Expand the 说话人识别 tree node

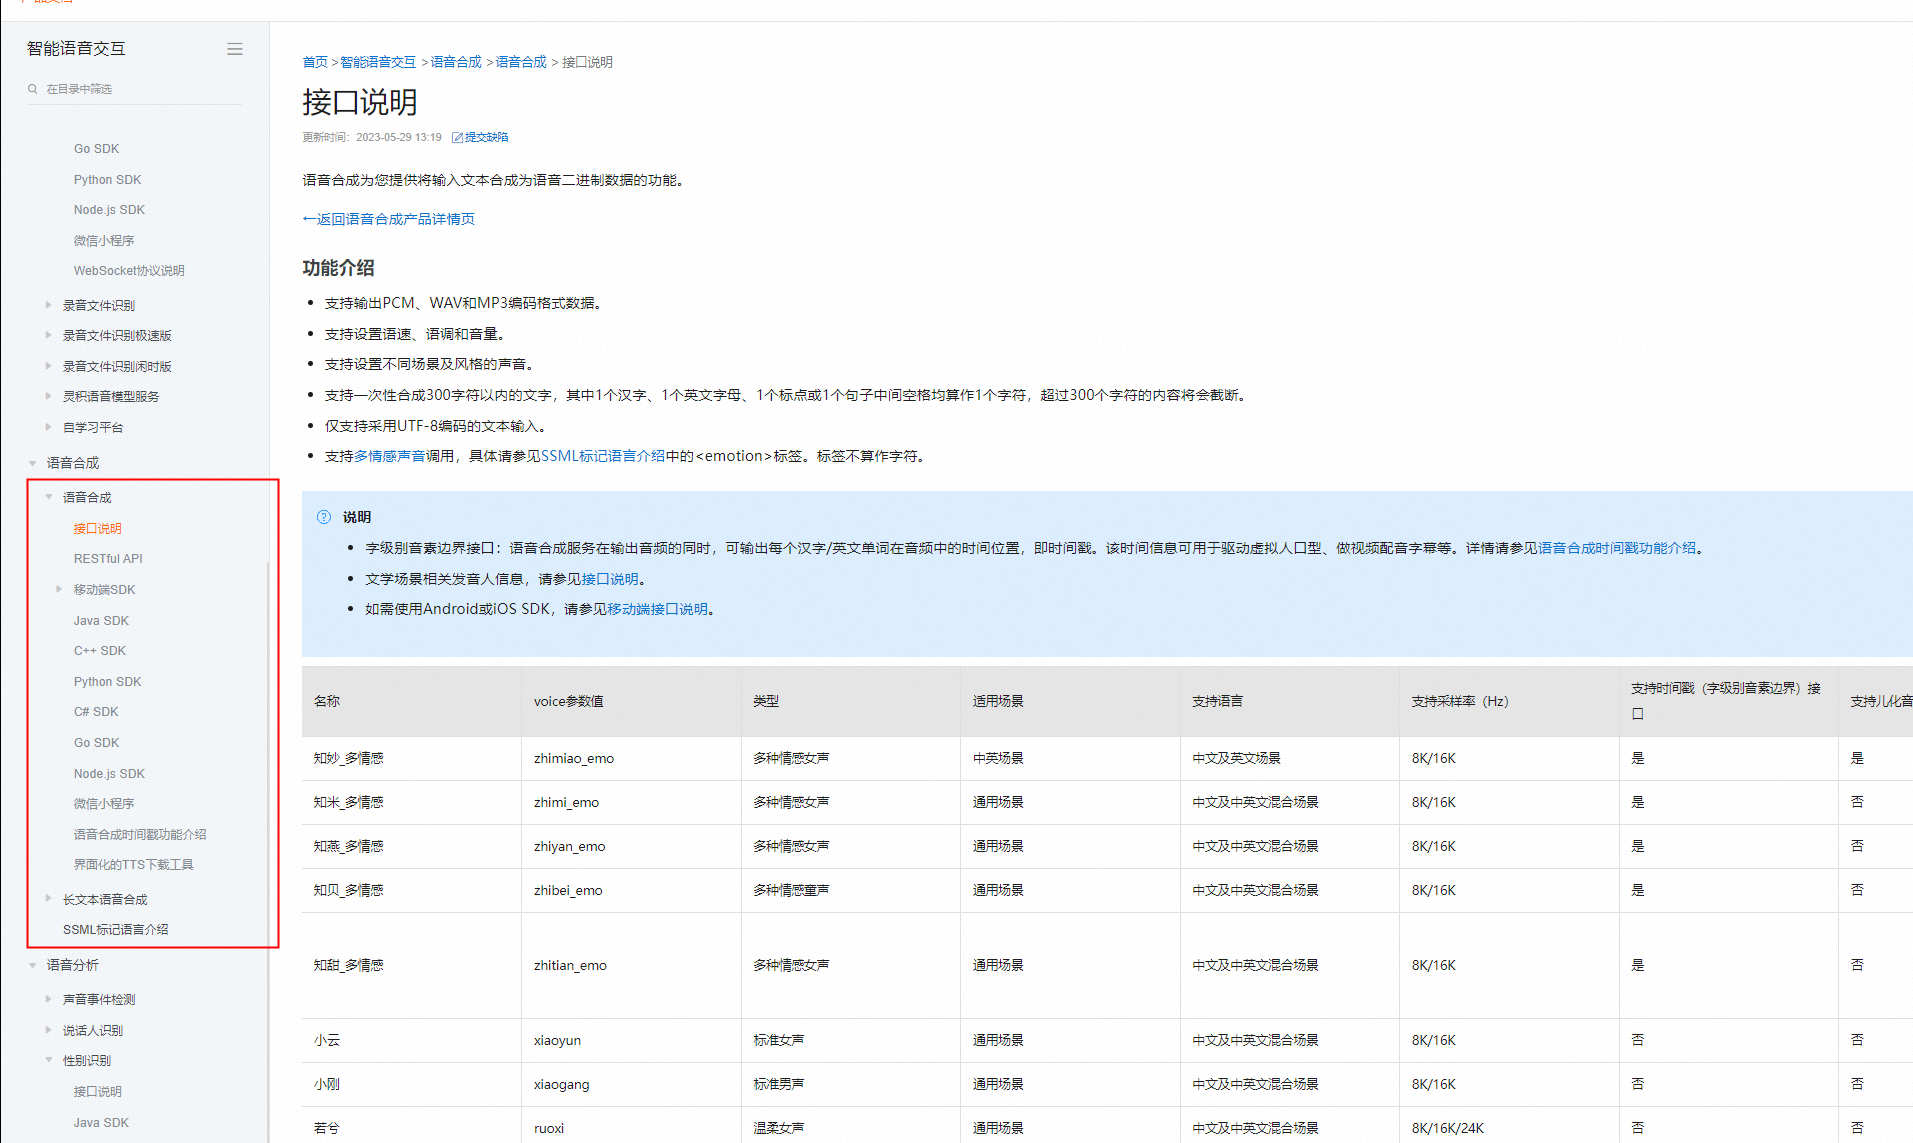pyautogui.click(x=48, y=1030)
